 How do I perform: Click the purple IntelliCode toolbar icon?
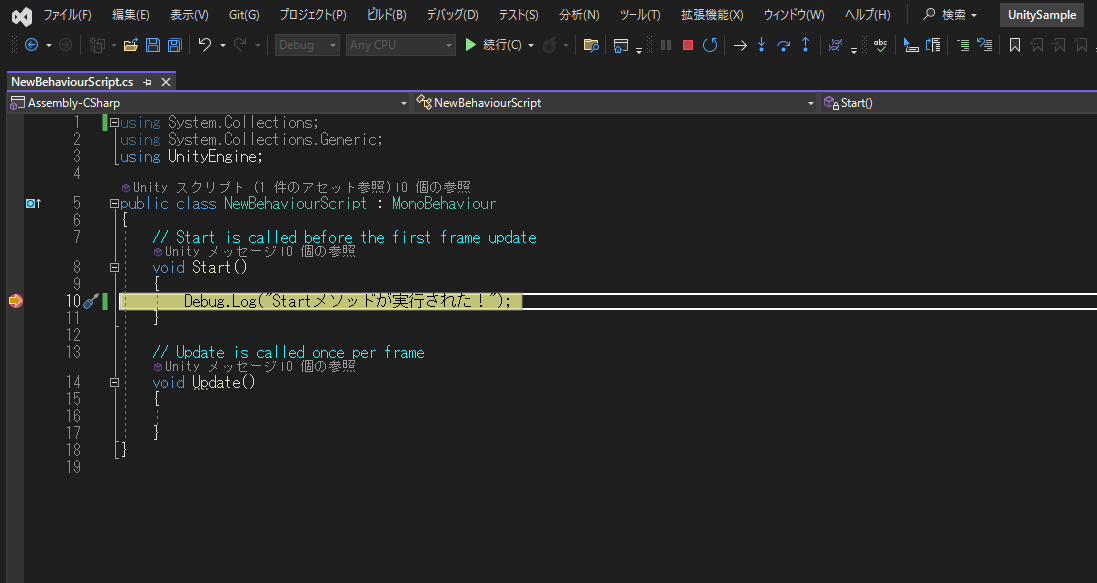(835, 45)
